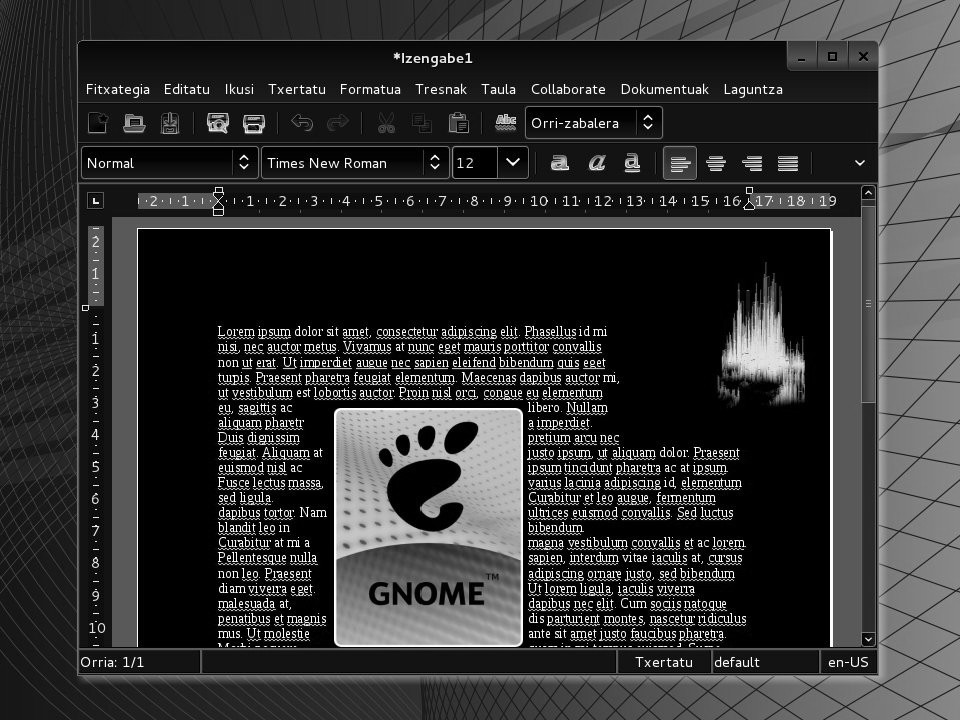Paste from clipboard with the paste icon

(x=458, y=123)
